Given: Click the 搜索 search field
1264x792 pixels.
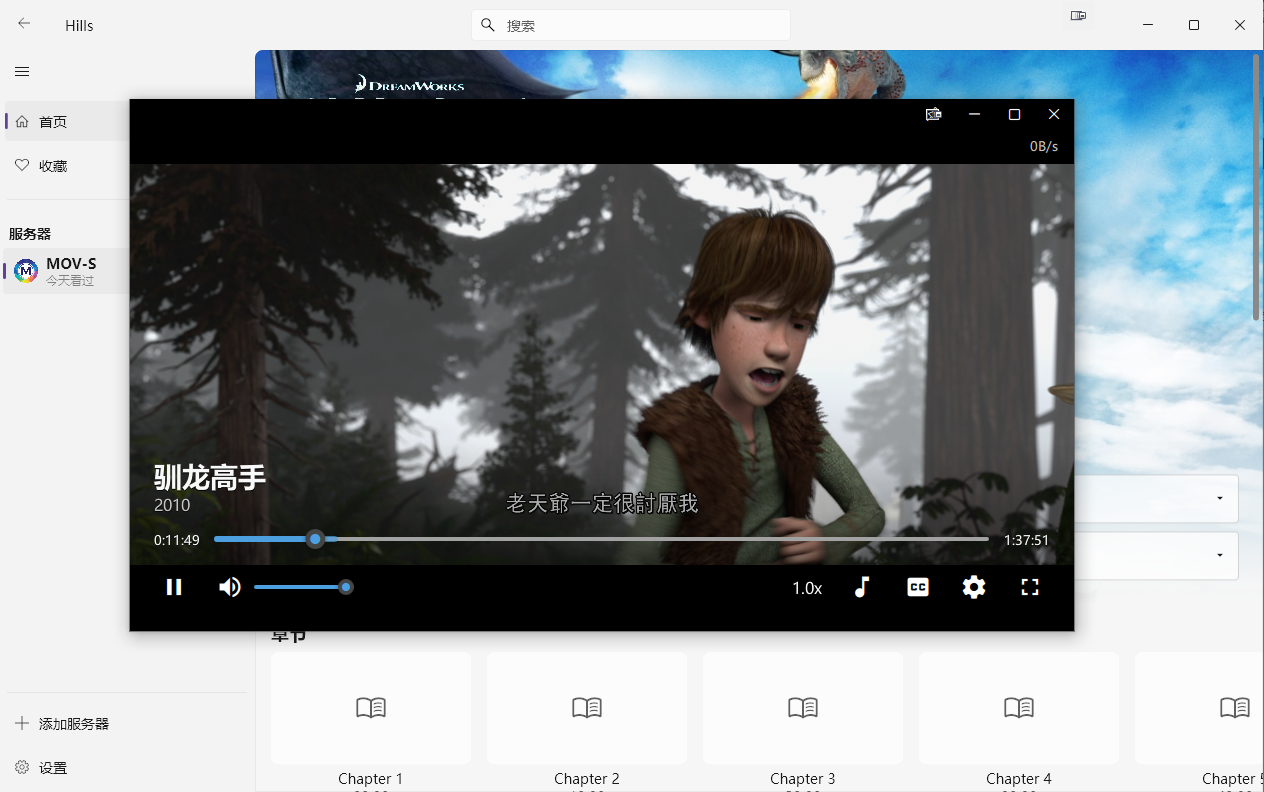Looking at the screenshot, I should point(640,26).
